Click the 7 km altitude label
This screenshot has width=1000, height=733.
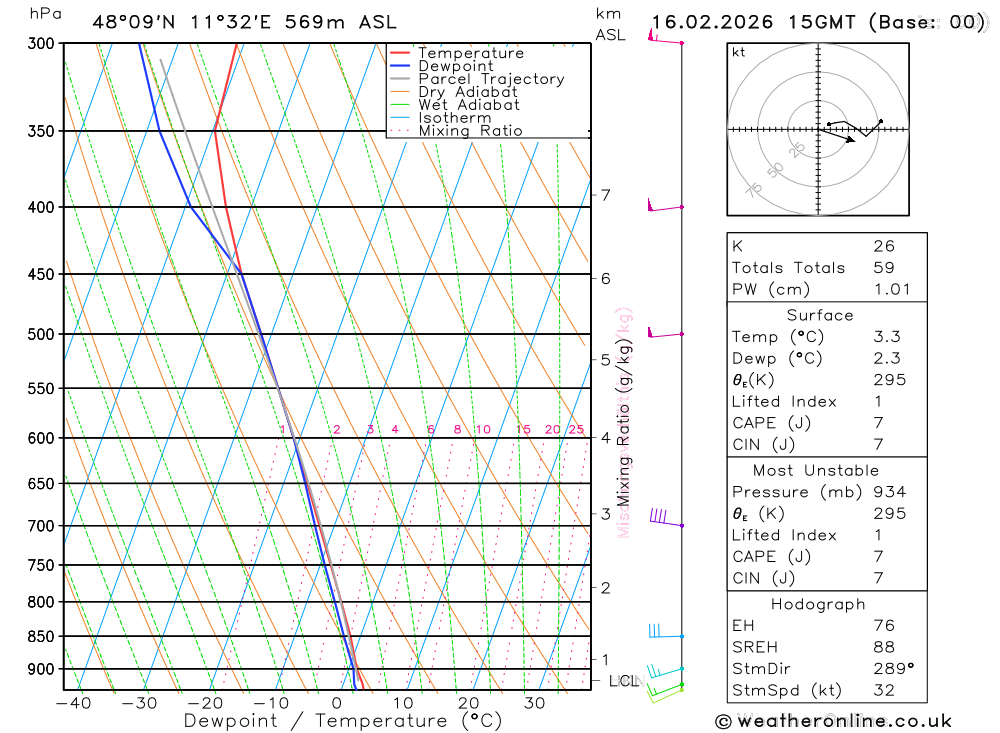coord(606,195)
